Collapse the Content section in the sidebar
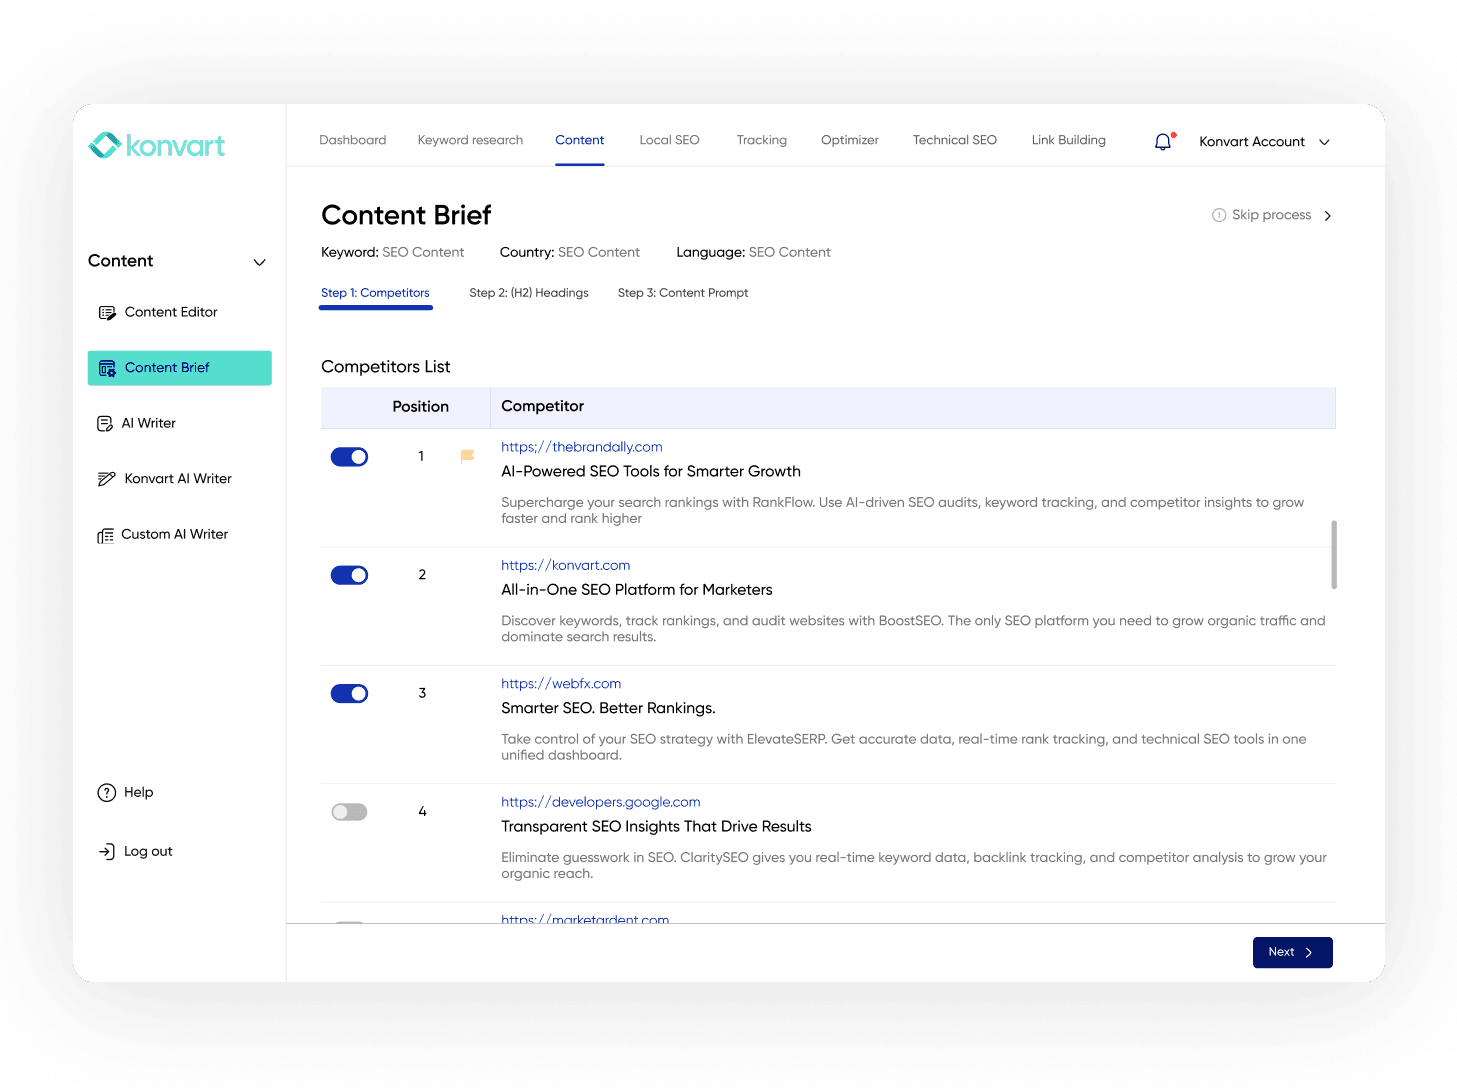The height and width of the screenshot is (1088, 1457). 259,262
